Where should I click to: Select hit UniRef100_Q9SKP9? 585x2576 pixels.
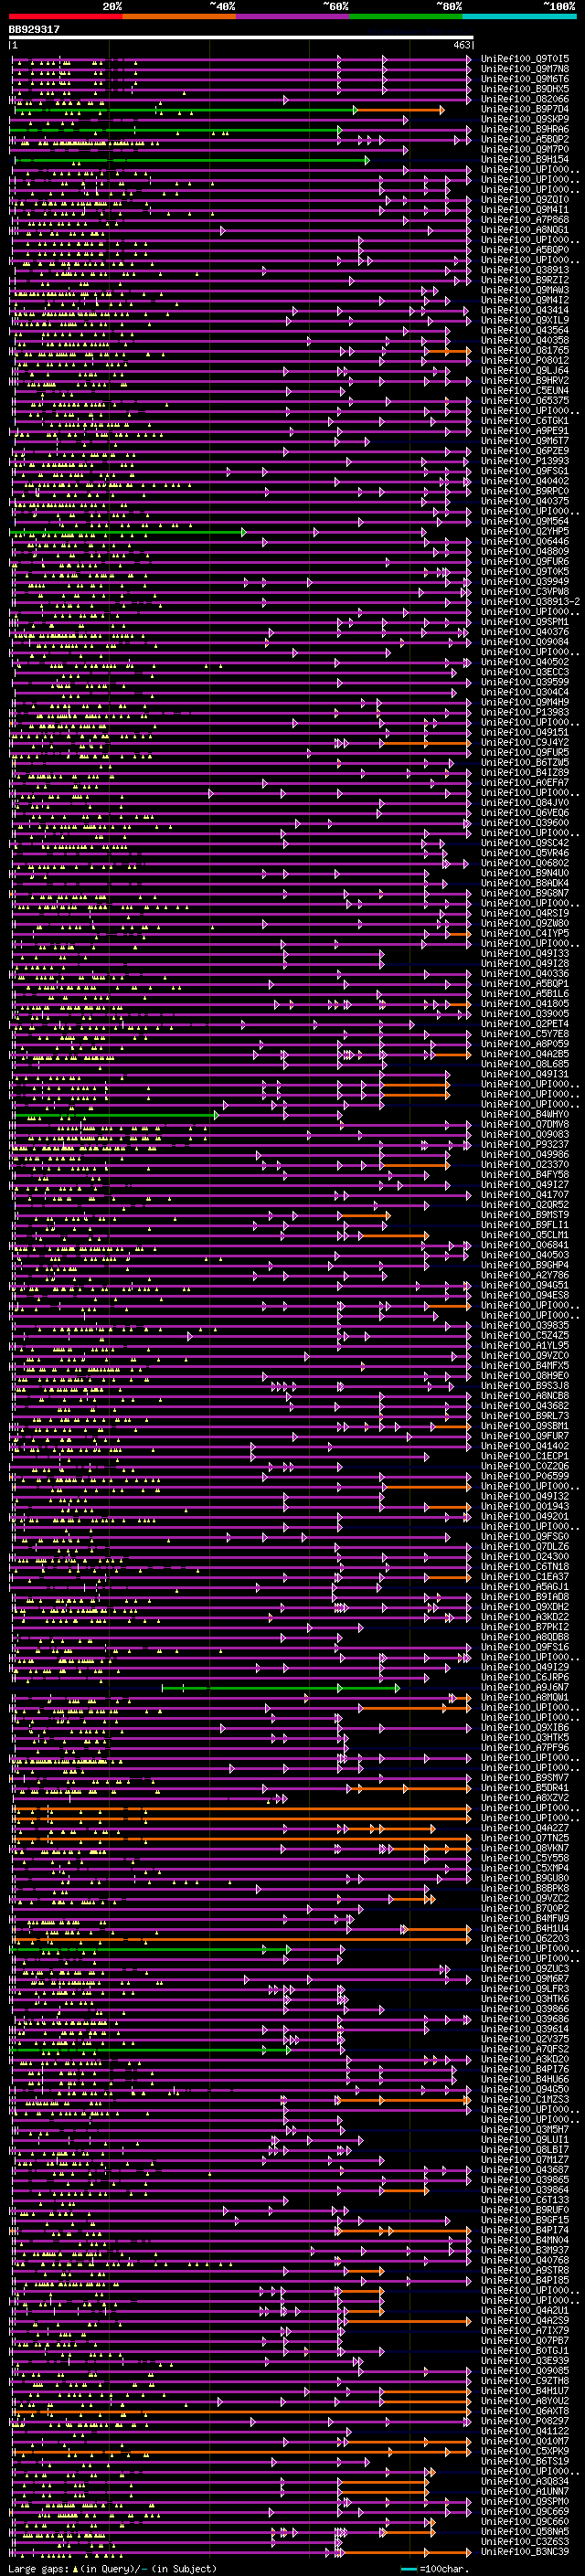click(525, 119)
